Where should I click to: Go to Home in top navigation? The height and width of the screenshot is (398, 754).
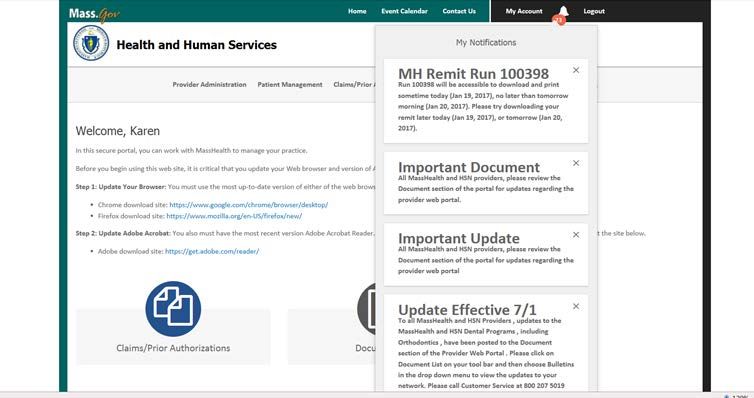pyautogui.click(x=357, y=11)
